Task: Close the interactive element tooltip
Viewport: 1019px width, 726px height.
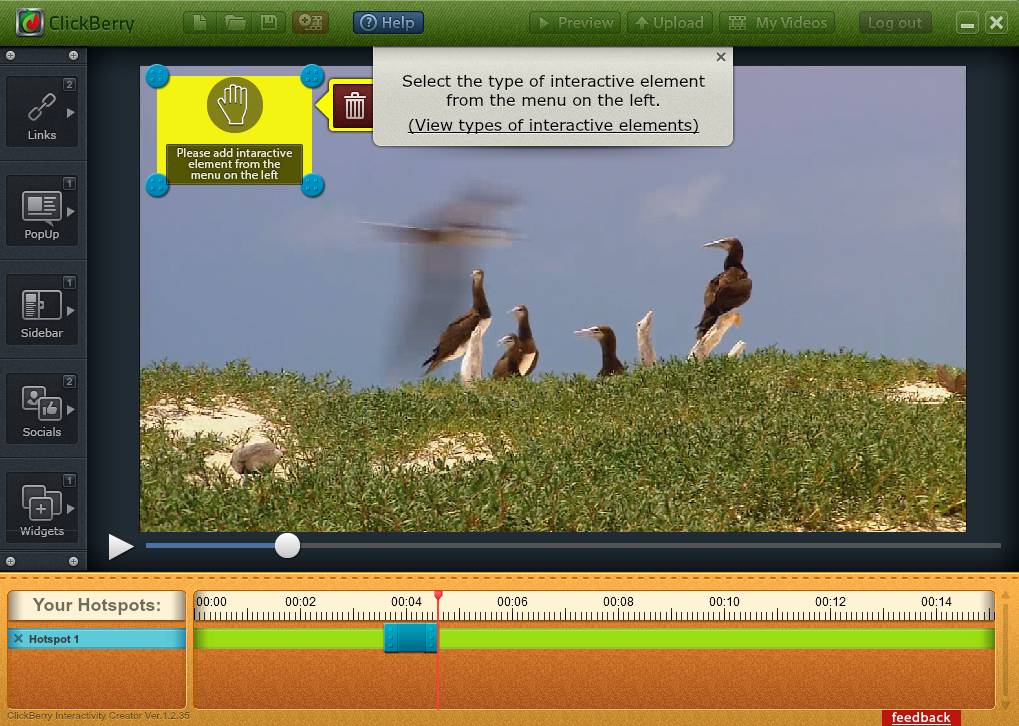Action: click(x=720, y=58)
